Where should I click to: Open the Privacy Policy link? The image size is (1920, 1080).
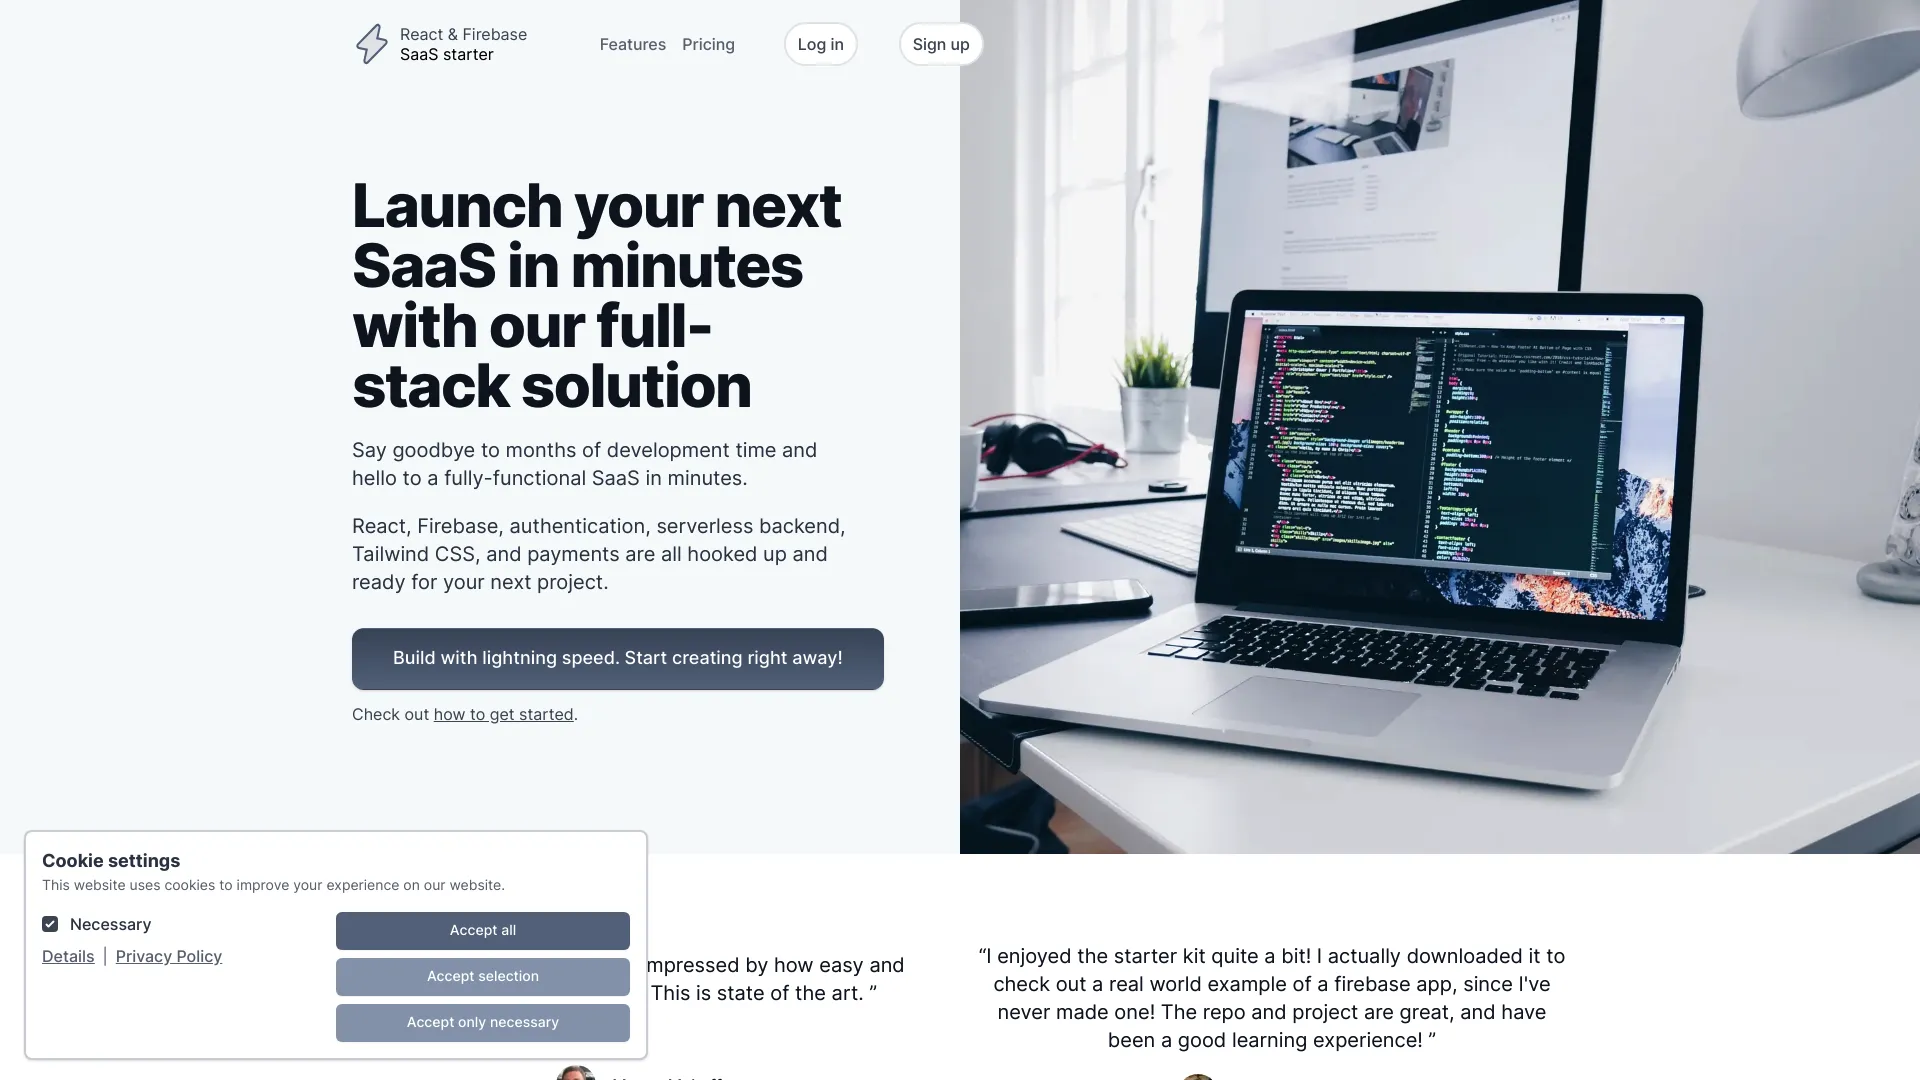(x=167, y=956)
